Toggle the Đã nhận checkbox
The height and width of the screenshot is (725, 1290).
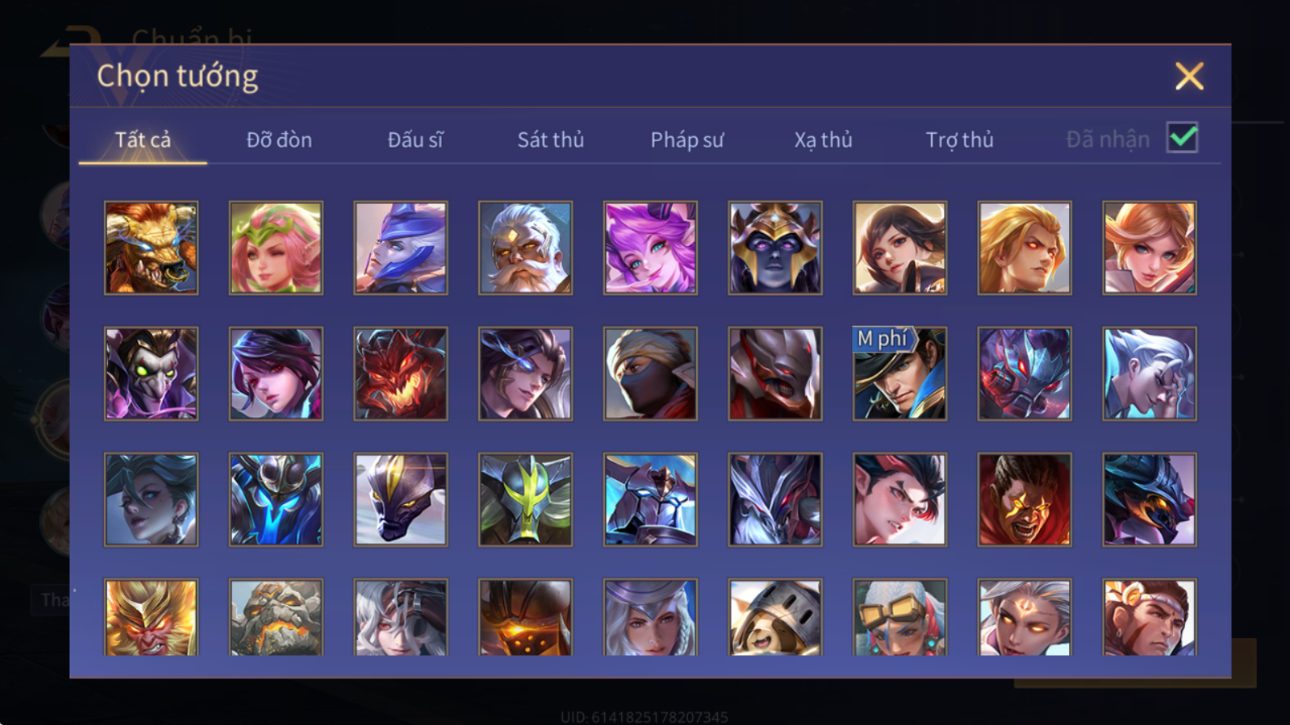1182,138
